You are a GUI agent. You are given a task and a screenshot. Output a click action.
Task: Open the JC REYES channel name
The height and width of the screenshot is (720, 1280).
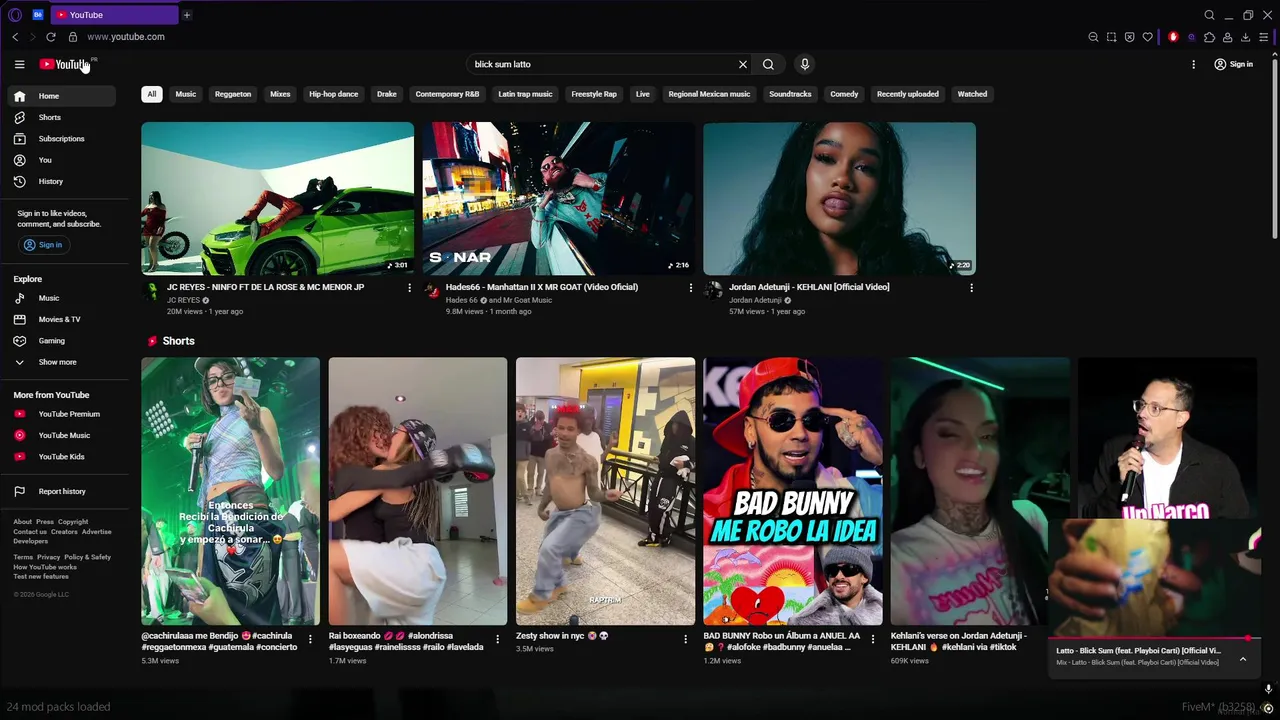click(183, 300)
